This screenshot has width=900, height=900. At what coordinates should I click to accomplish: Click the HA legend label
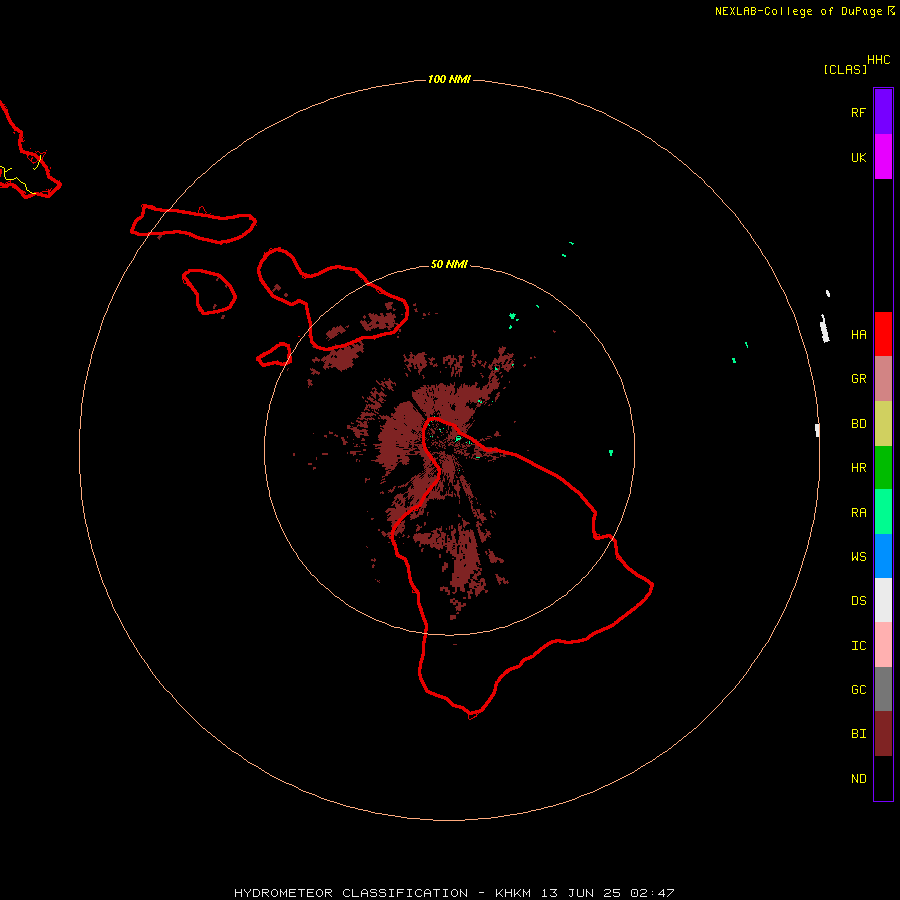tap(858, 335)
